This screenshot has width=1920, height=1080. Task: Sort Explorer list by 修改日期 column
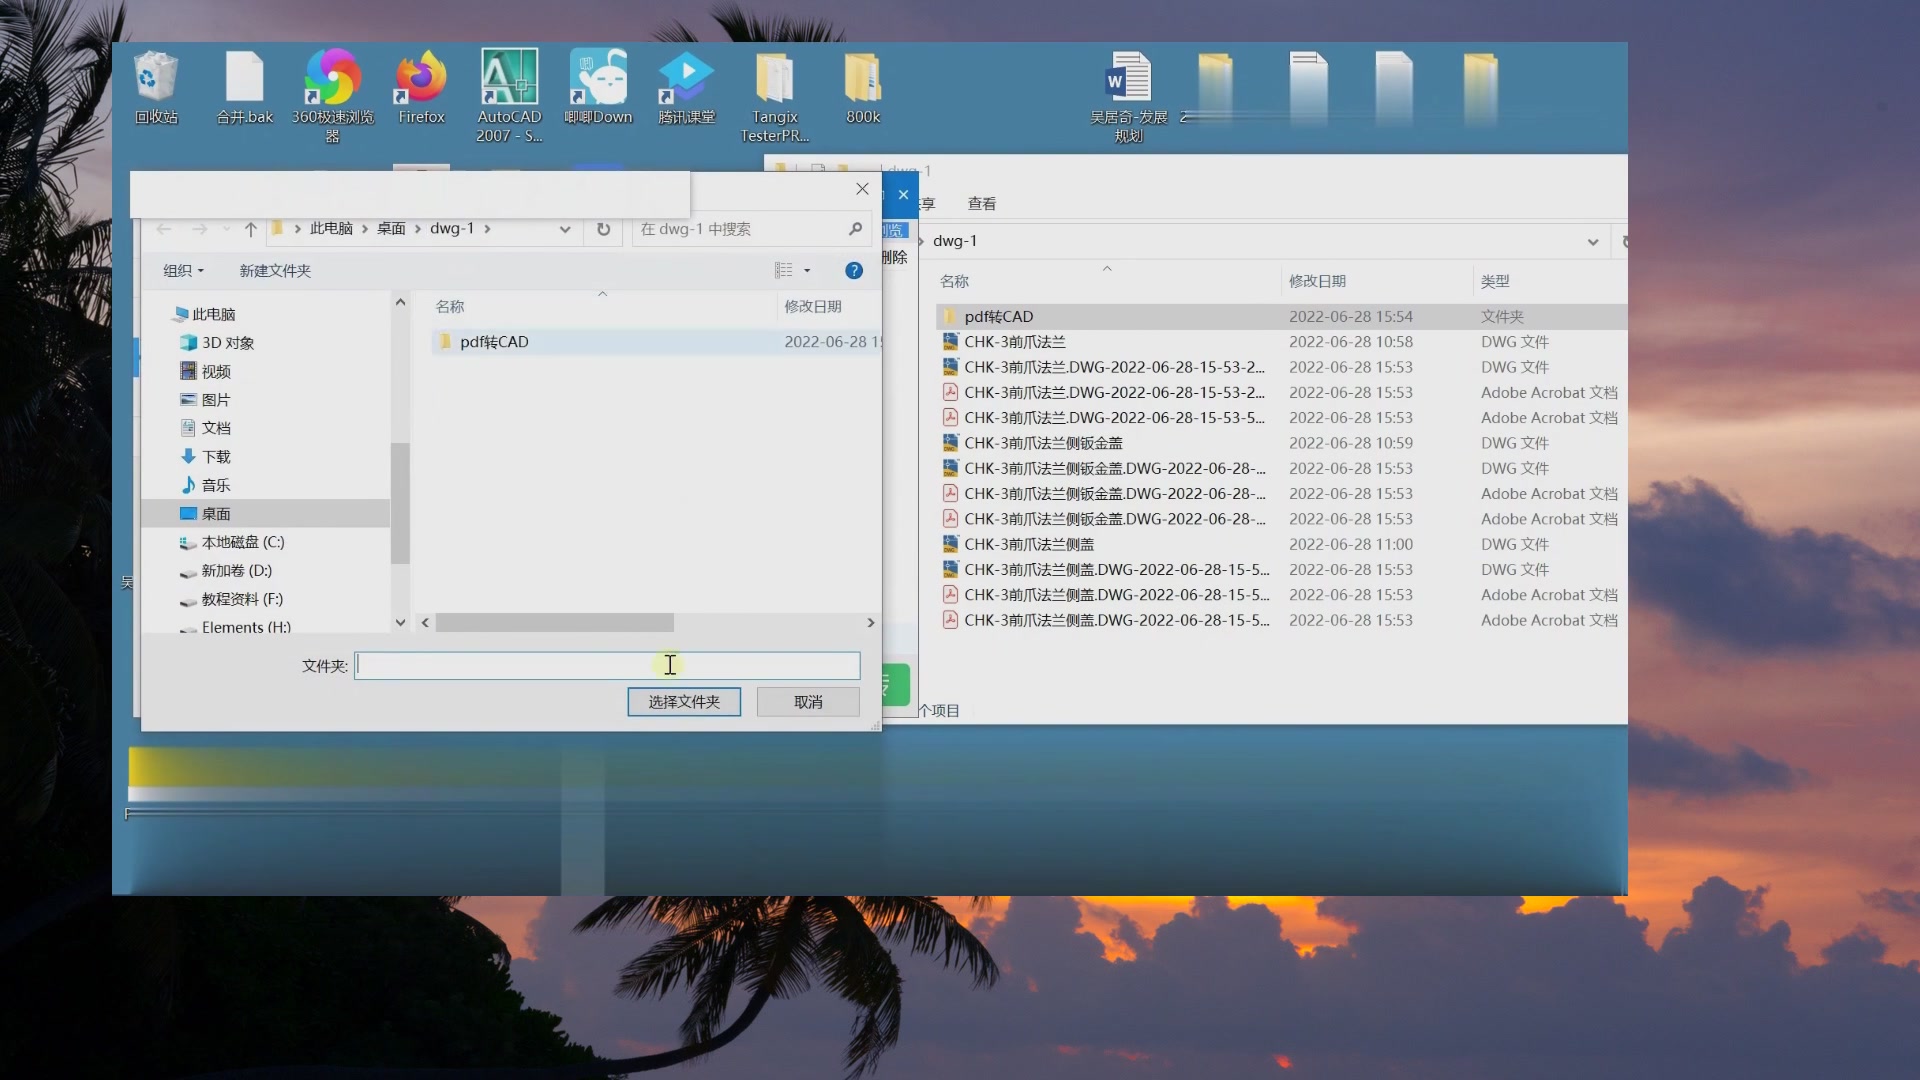coord(1317,282)
